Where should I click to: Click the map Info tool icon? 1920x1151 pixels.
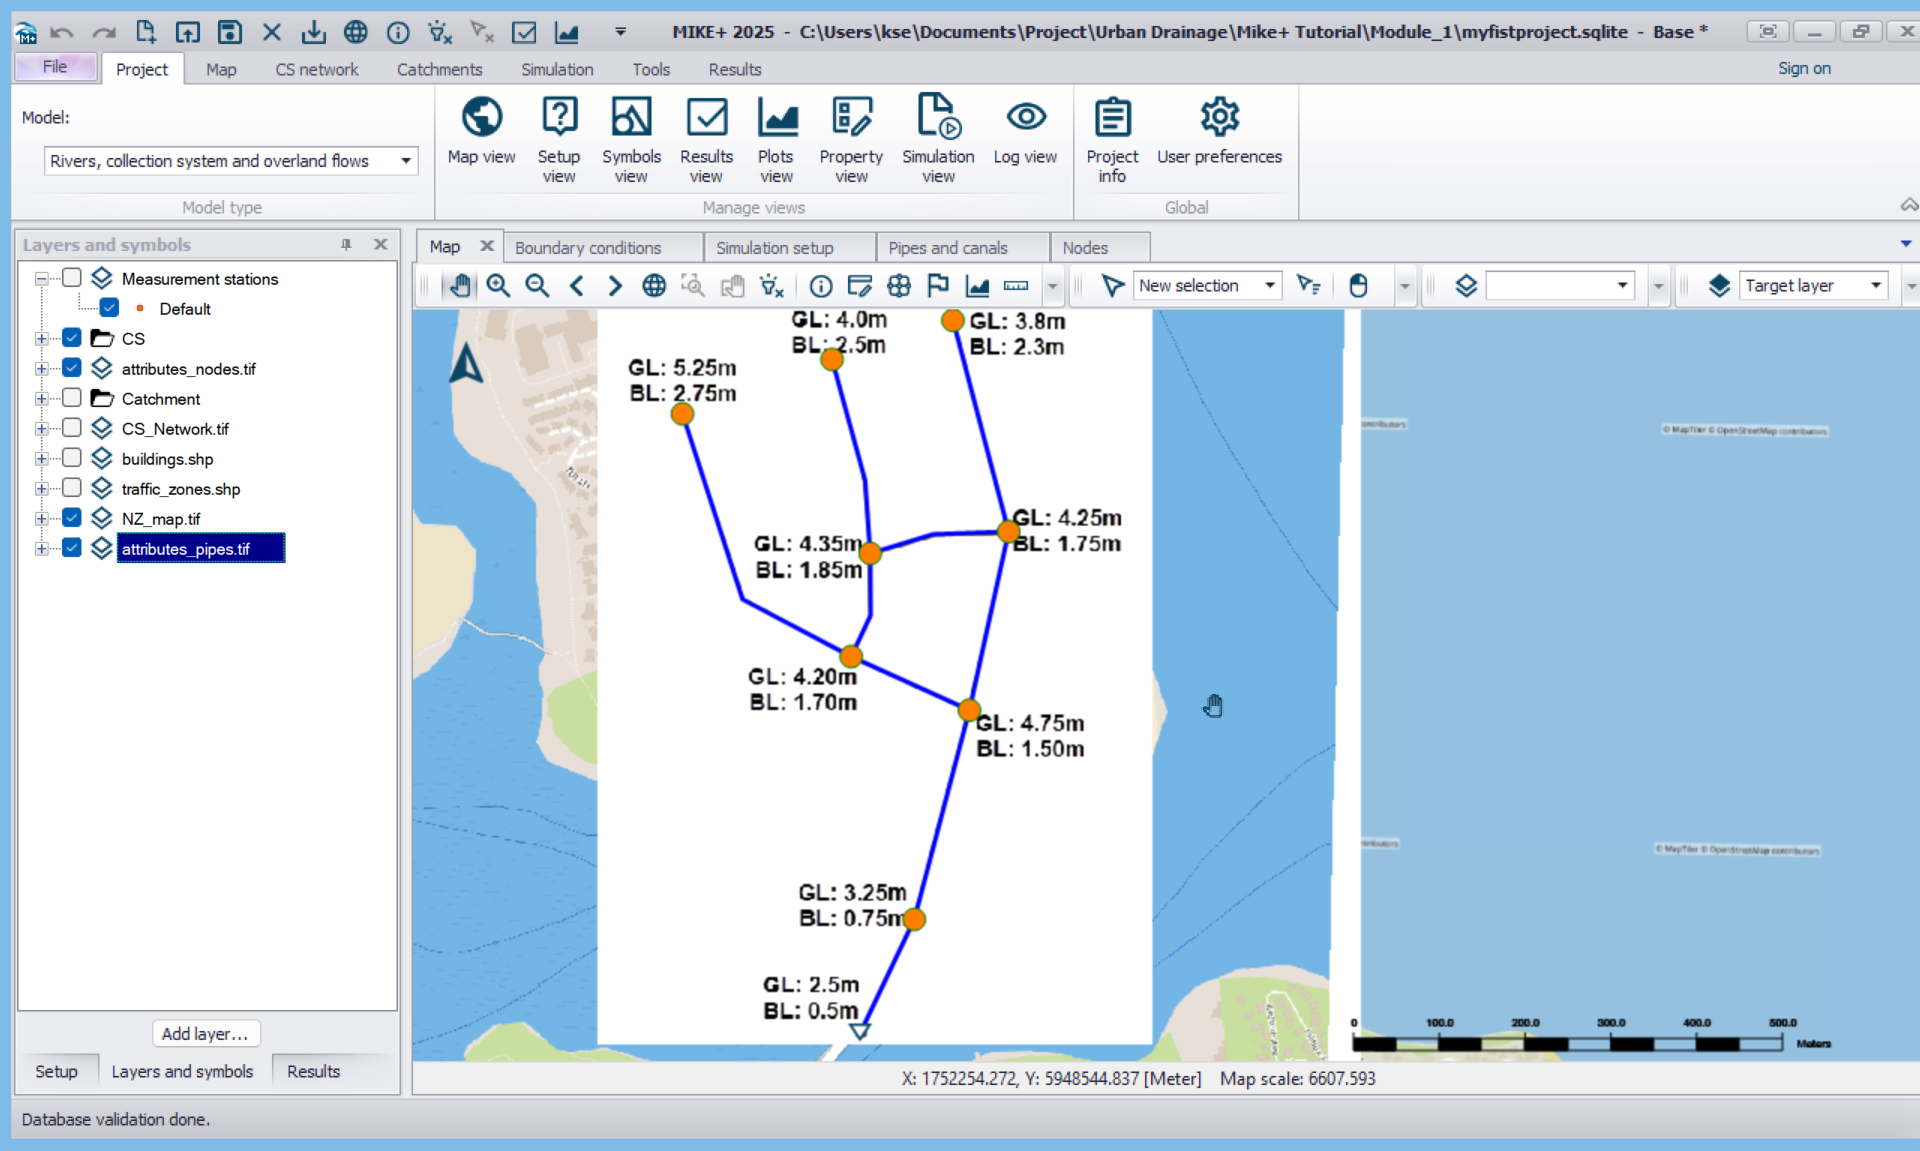820,286
